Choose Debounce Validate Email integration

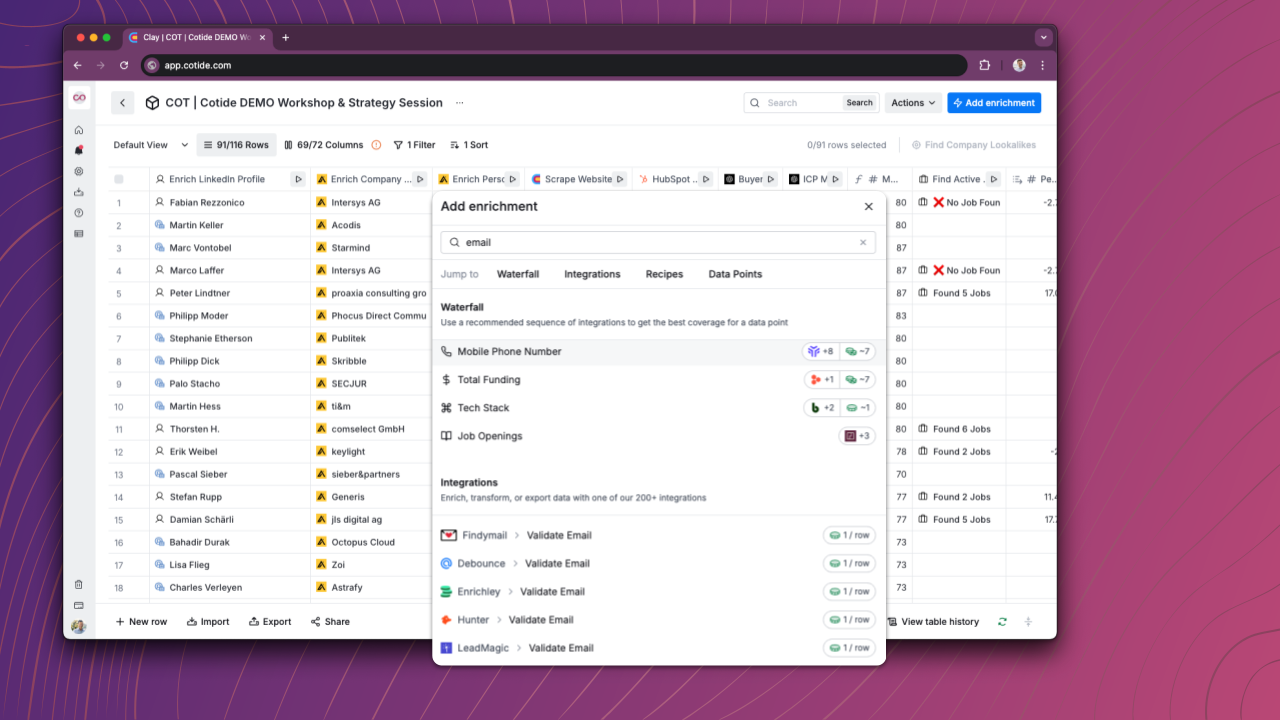coord(659,563)
